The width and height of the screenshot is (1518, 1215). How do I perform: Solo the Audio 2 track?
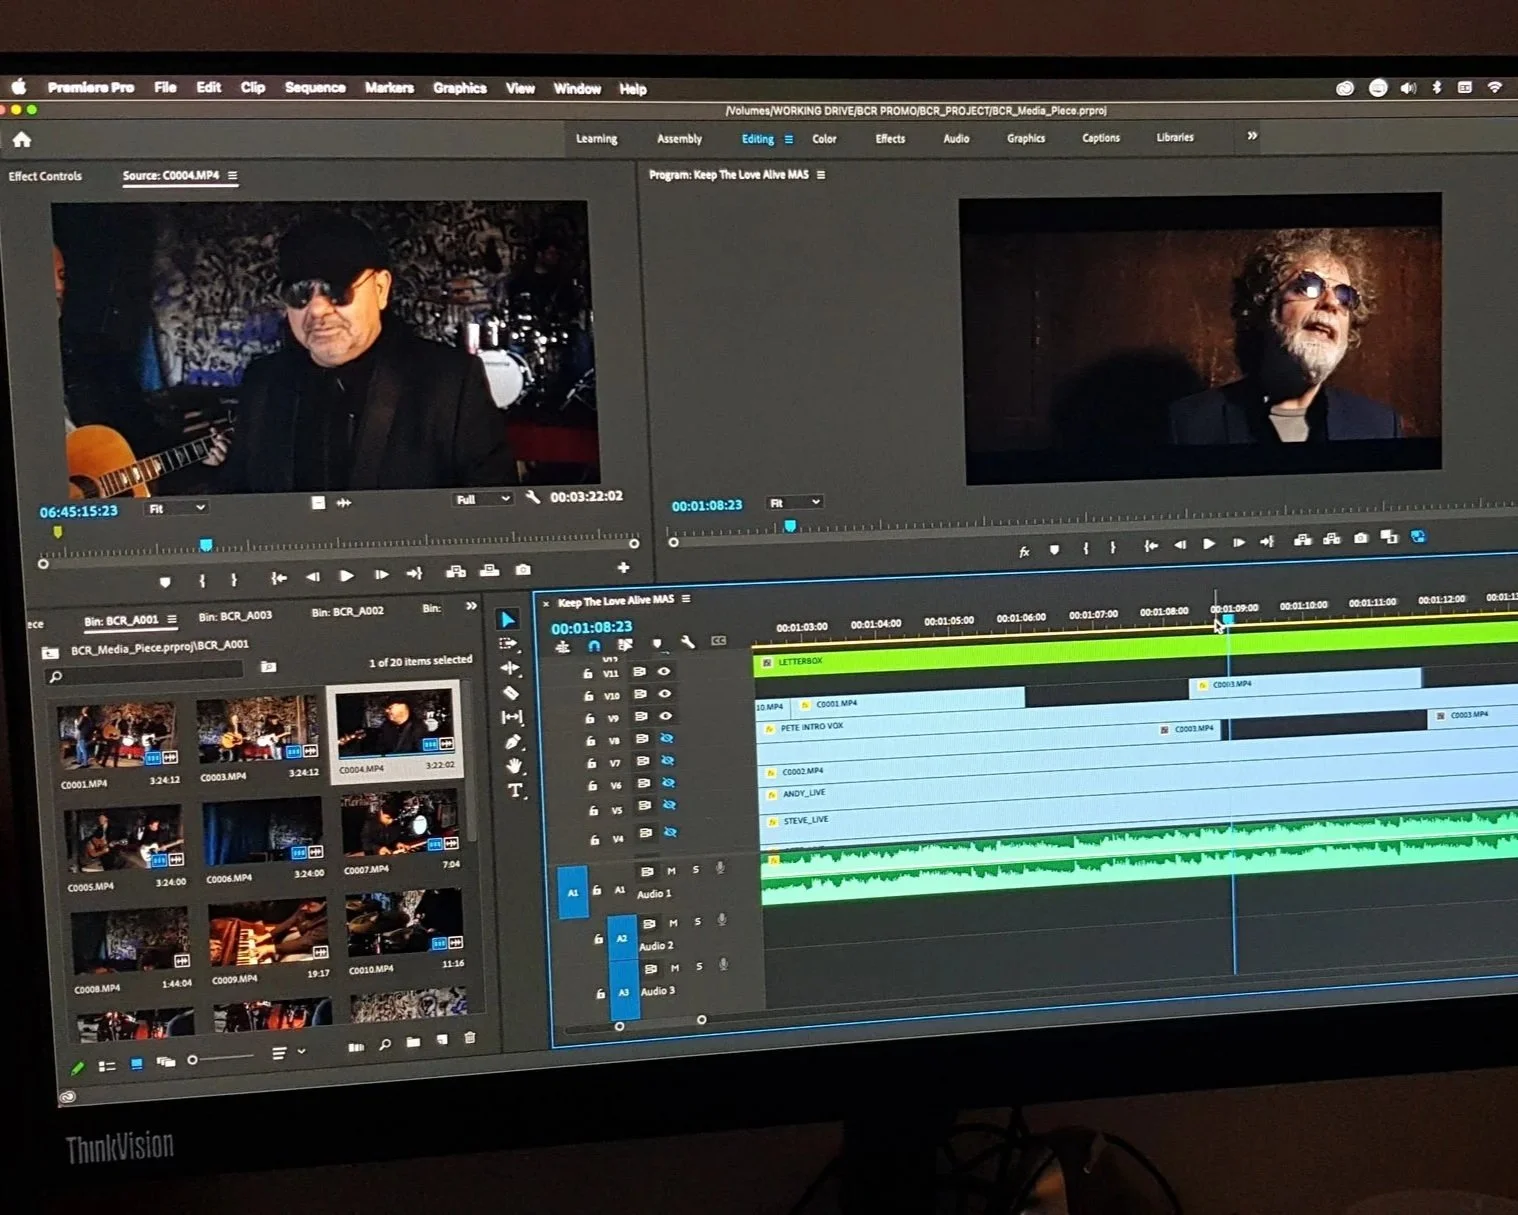(697, 921)
